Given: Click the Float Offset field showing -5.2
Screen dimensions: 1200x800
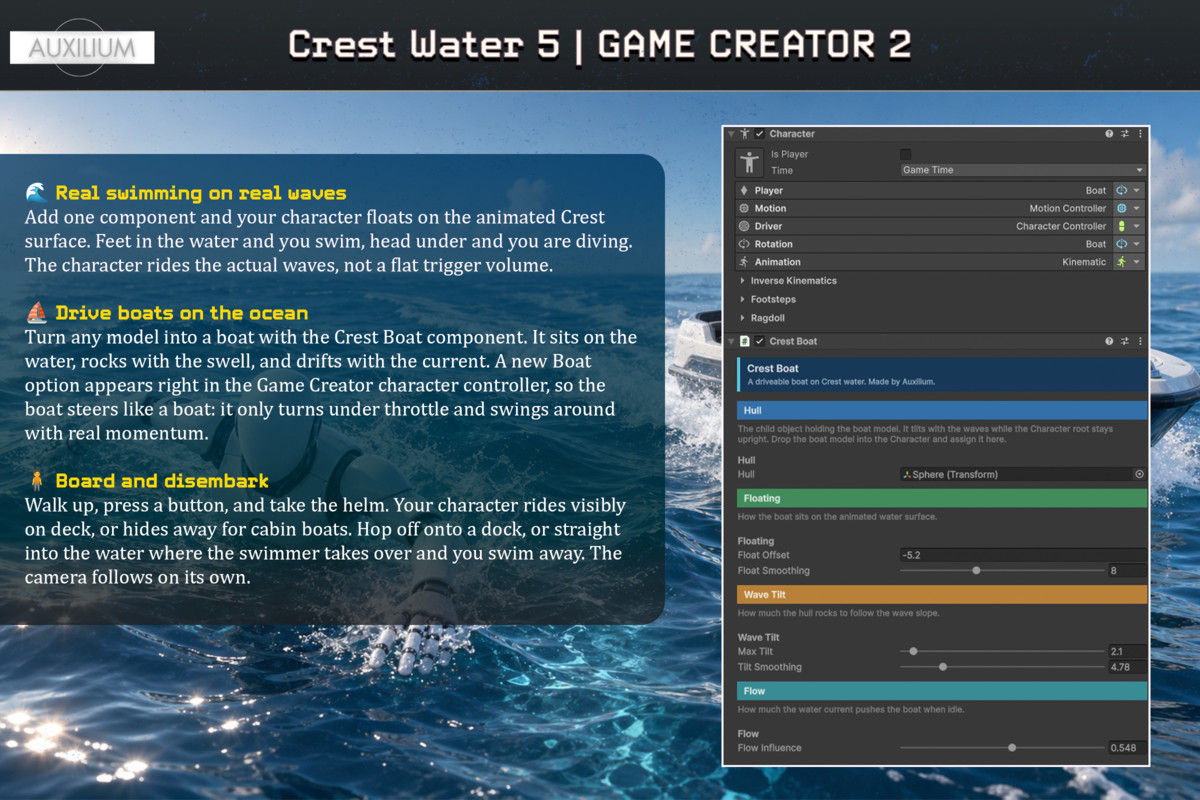Looking at the screenshot, I should tap(1023, 555).
